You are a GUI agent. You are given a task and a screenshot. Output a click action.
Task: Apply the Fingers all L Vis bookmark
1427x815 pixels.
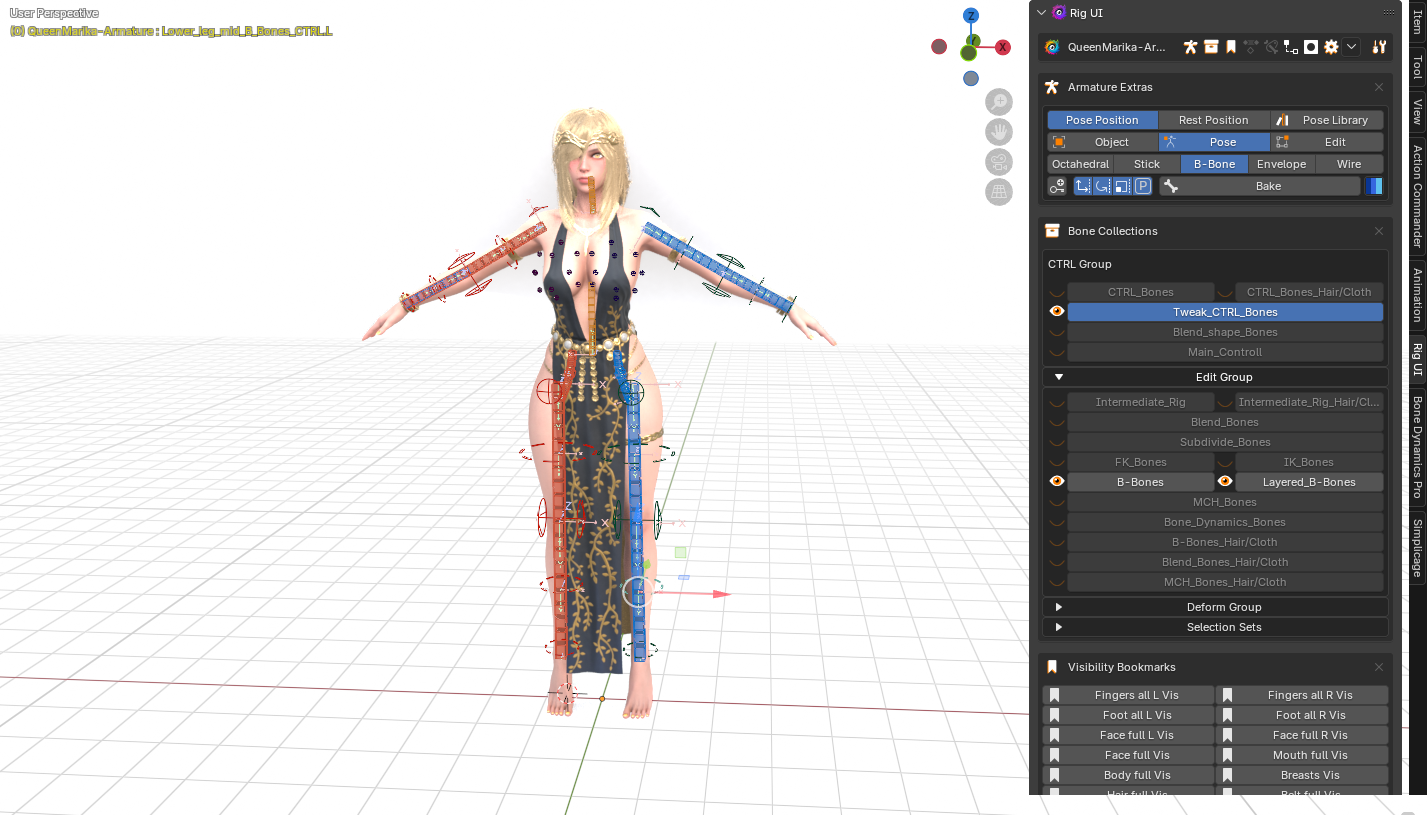[1129, 695]
